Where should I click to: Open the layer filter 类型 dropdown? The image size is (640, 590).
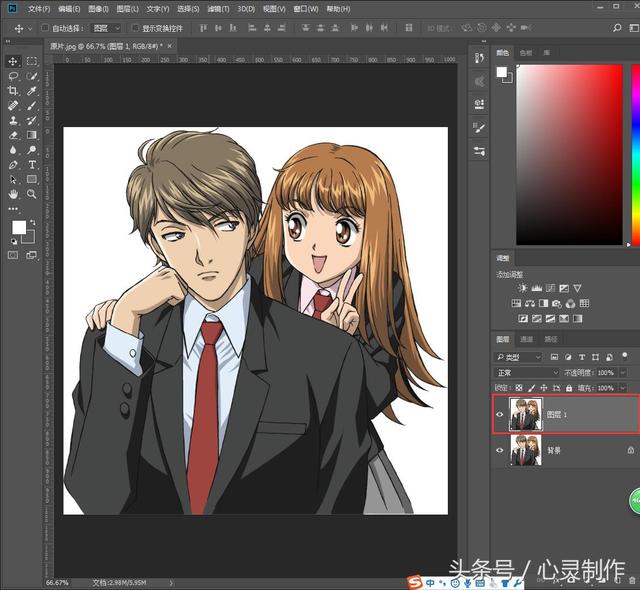point(518,357)
